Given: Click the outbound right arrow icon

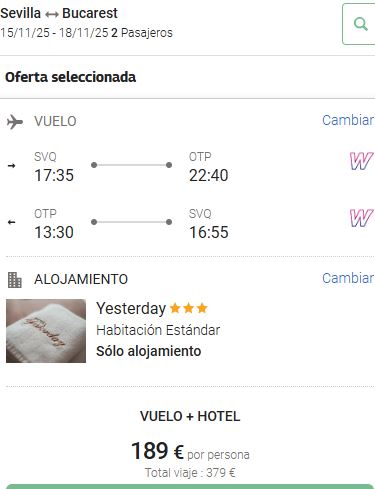Looking at the screenshot, I should click(12, 166).
